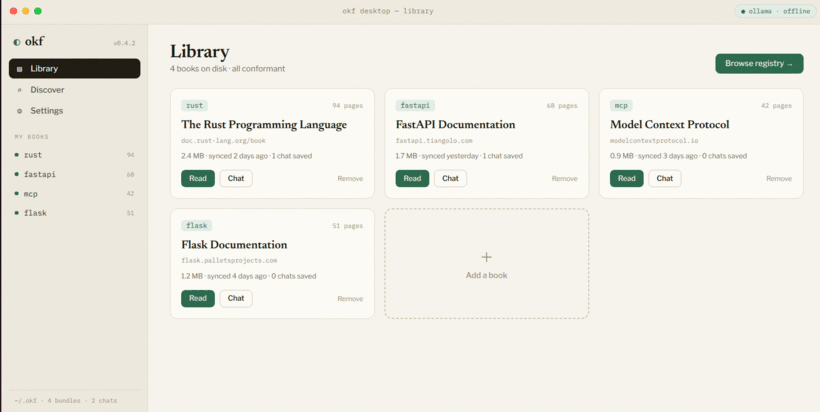Image resolution: width=820 pixels, height=412 pixels.
Task: Open Chat for FastAPI Documentation
Action: tap(450, 178)
